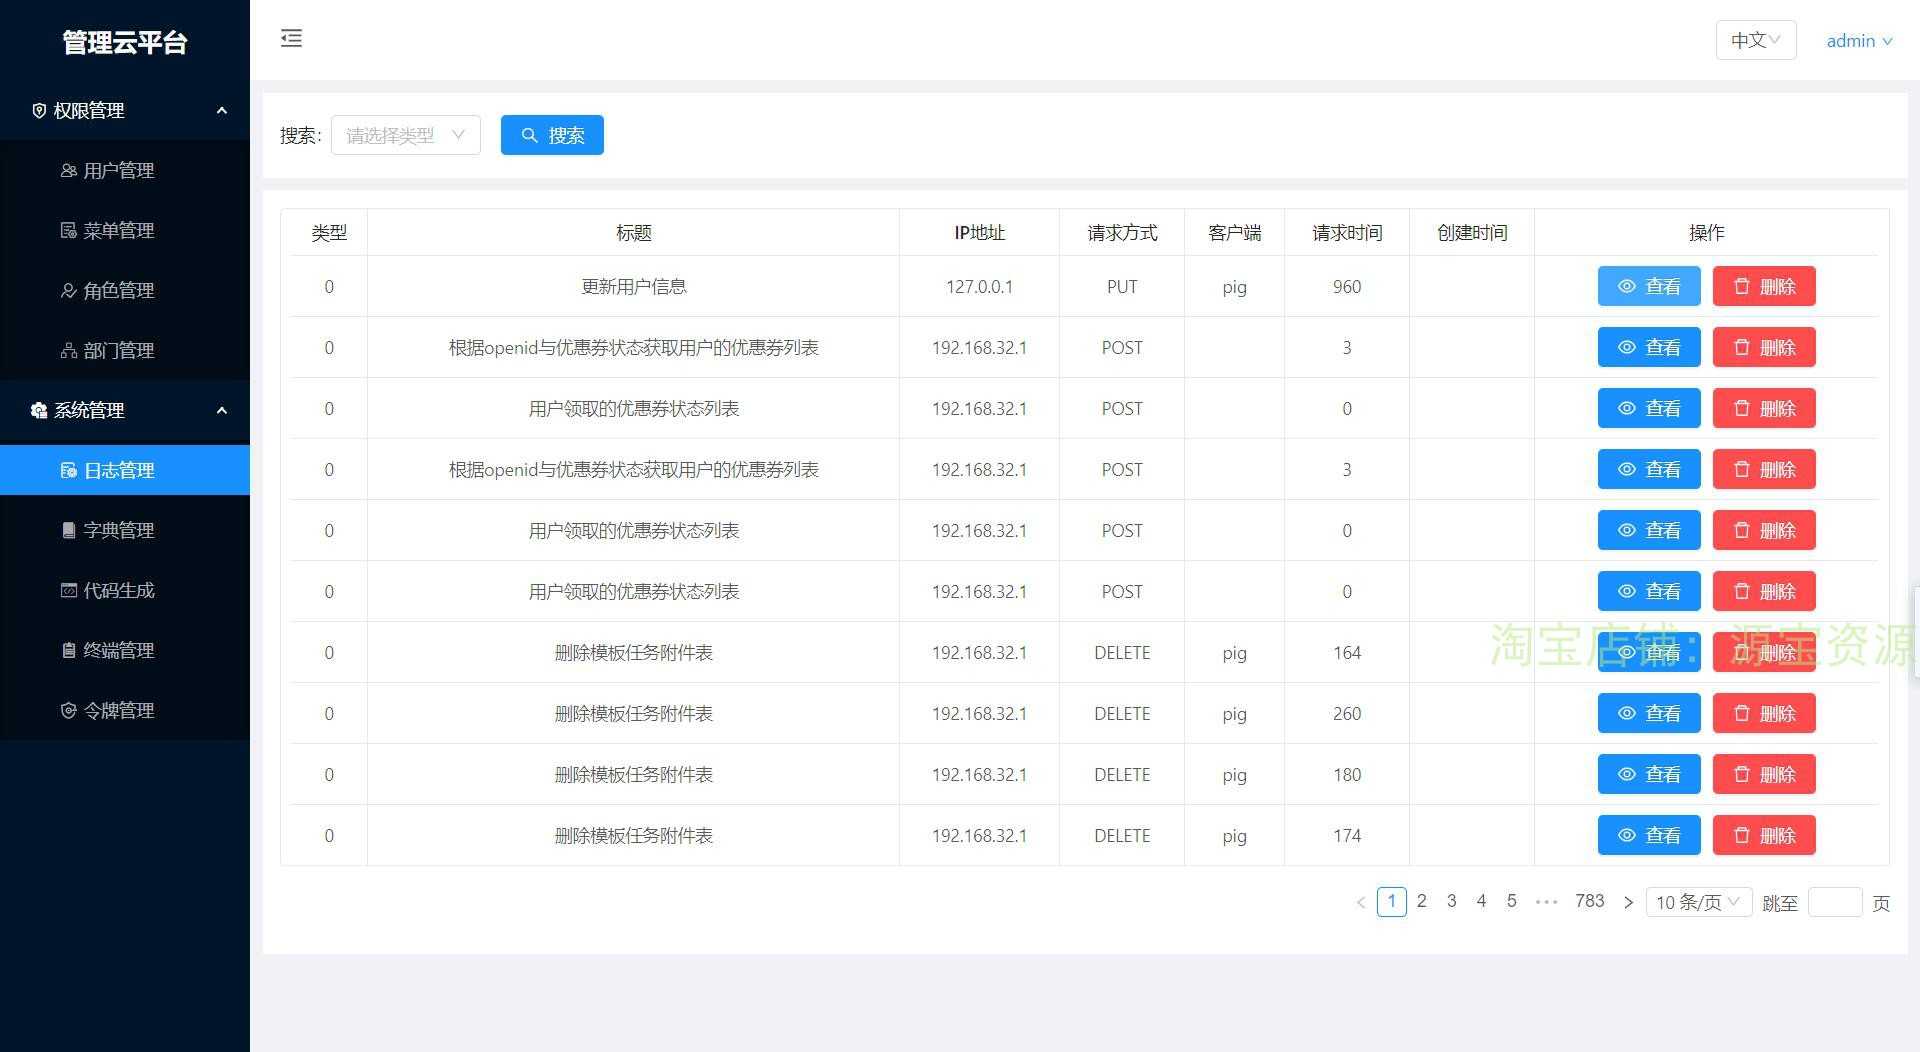1920x1052 pixels.
Task: Click the magnifier icon in the 搜索 button
Action: click(529, 135)
